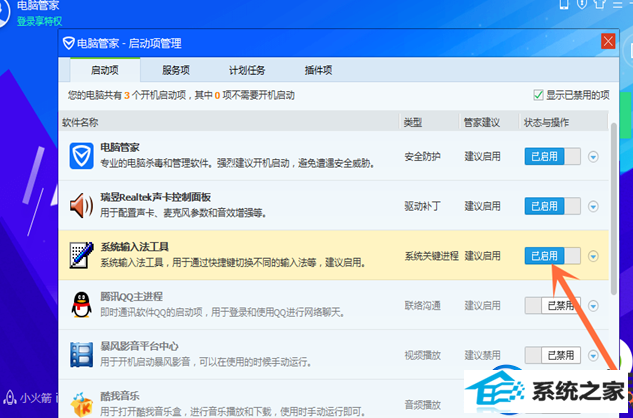Image resolution: width=633 pixels, height=418 pixels.
Task: Uncheck 显示已禁用的项 checkbox
Action: 538,95
